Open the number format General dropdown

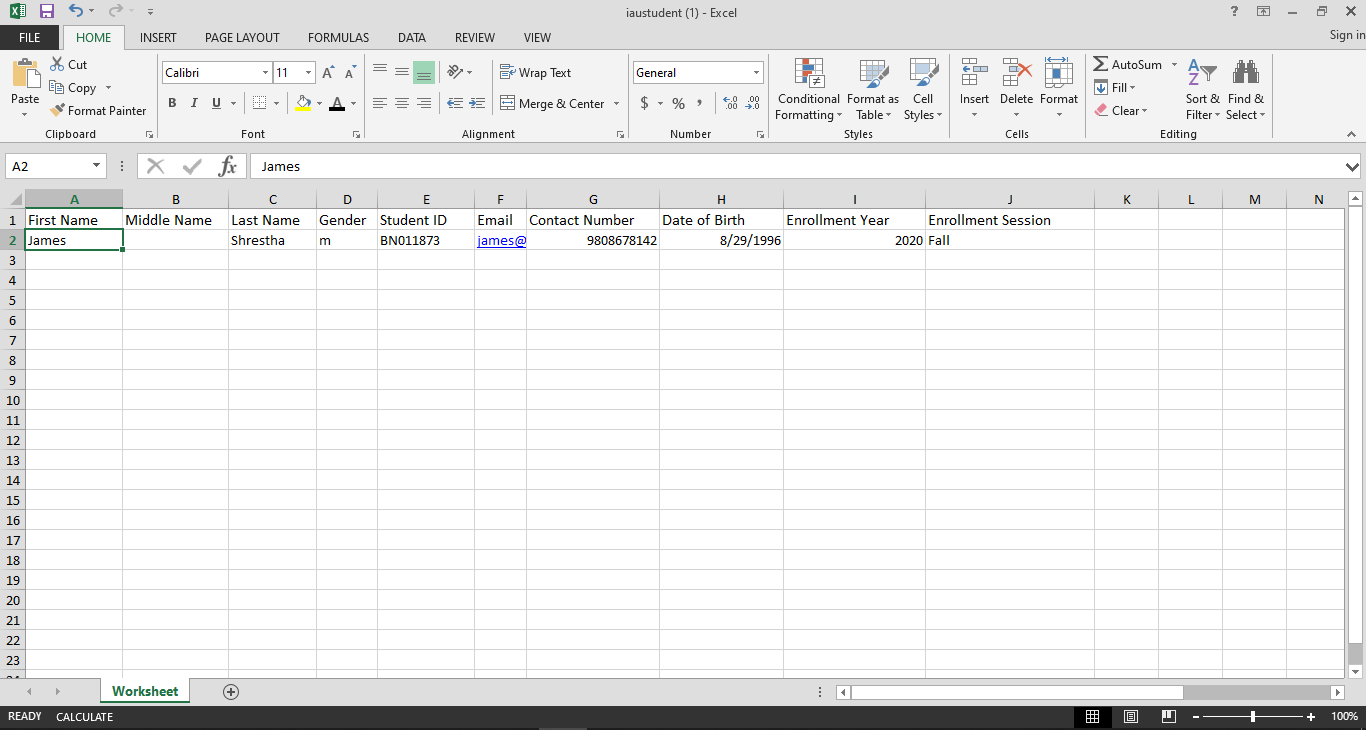[756, 73]
